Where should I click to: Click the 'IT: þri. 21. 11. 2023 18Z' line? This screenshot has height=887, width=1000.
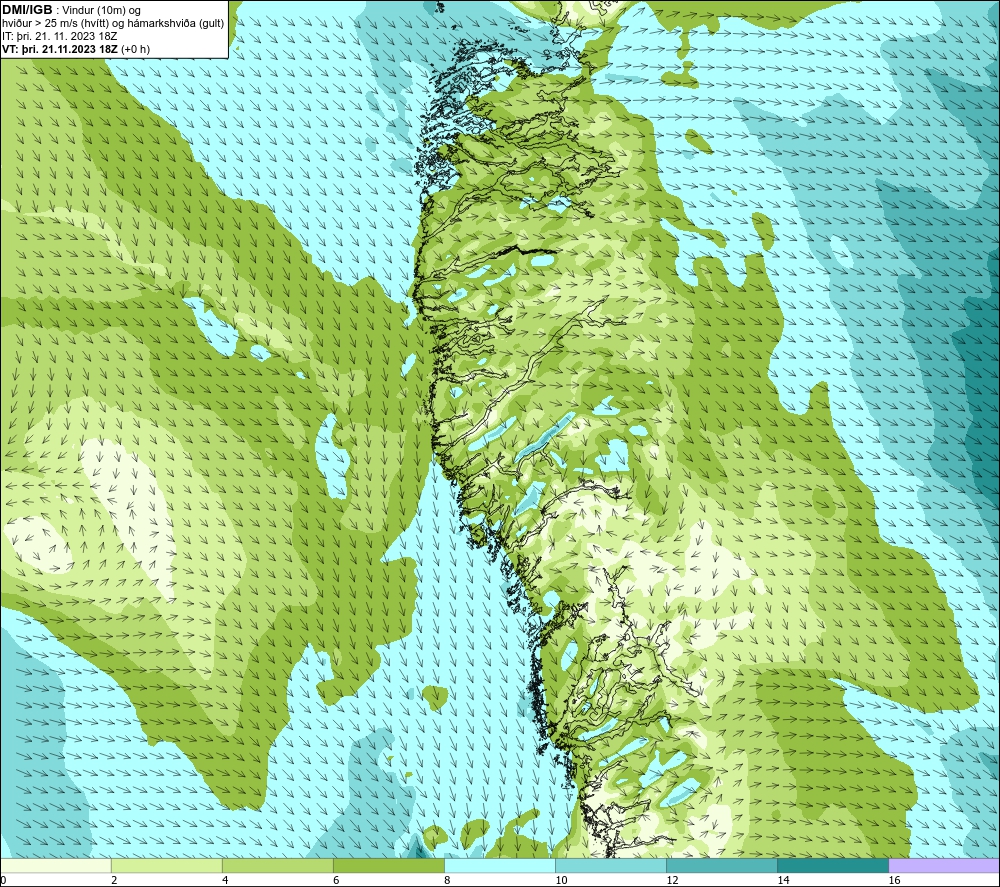click(x=59, y=36)
